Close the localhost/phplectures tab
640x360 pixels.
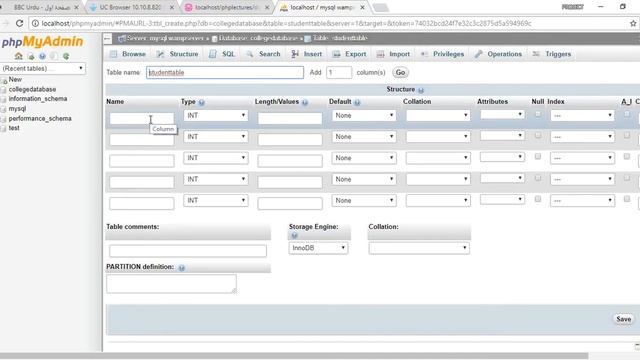[267, 7]
